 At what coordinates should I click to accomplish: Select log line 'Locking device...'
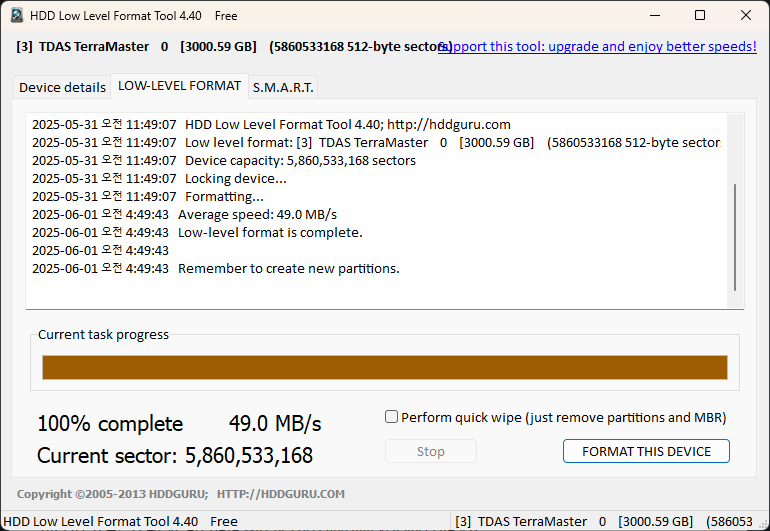pyautogui.click(x=160, y=178)
